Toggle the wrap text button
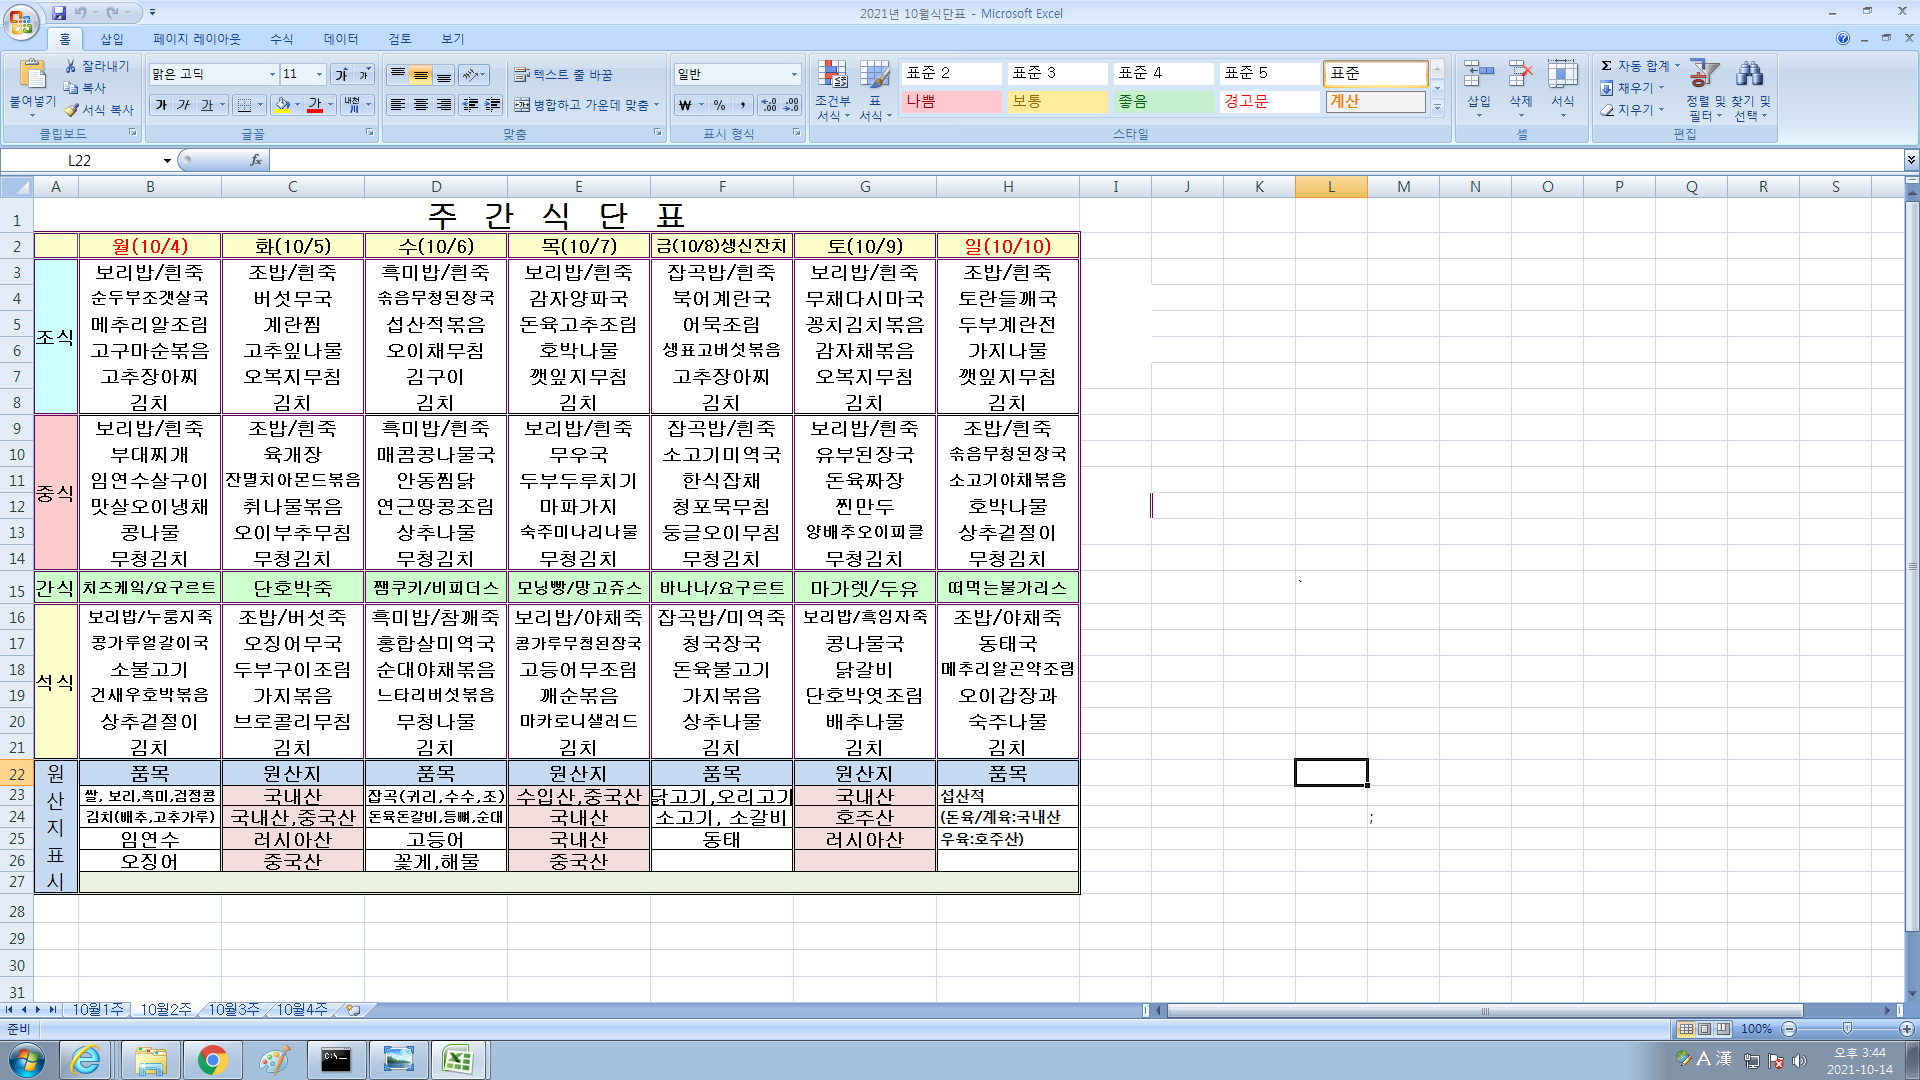This screenshot has width=1920, height=1080. 563,75
